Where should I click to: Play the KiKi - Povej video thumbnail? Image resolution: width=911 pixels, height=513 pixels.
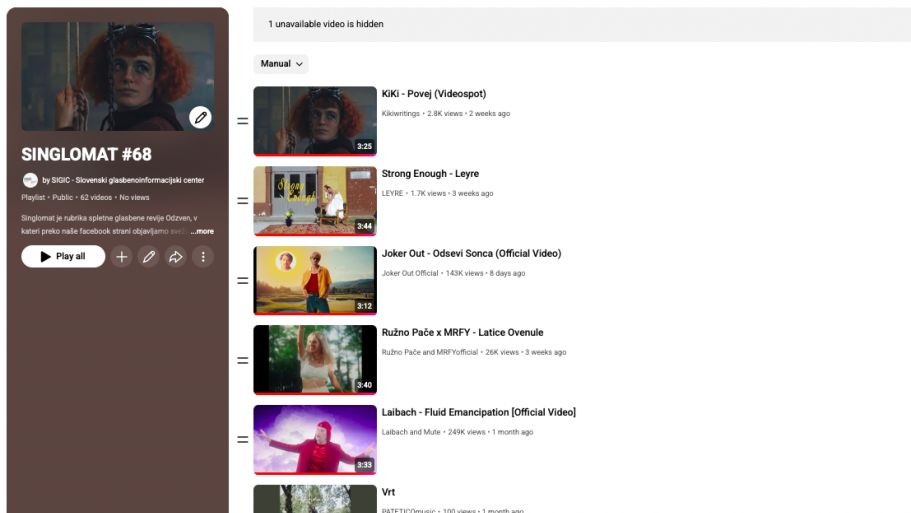(x=315, y=121)
